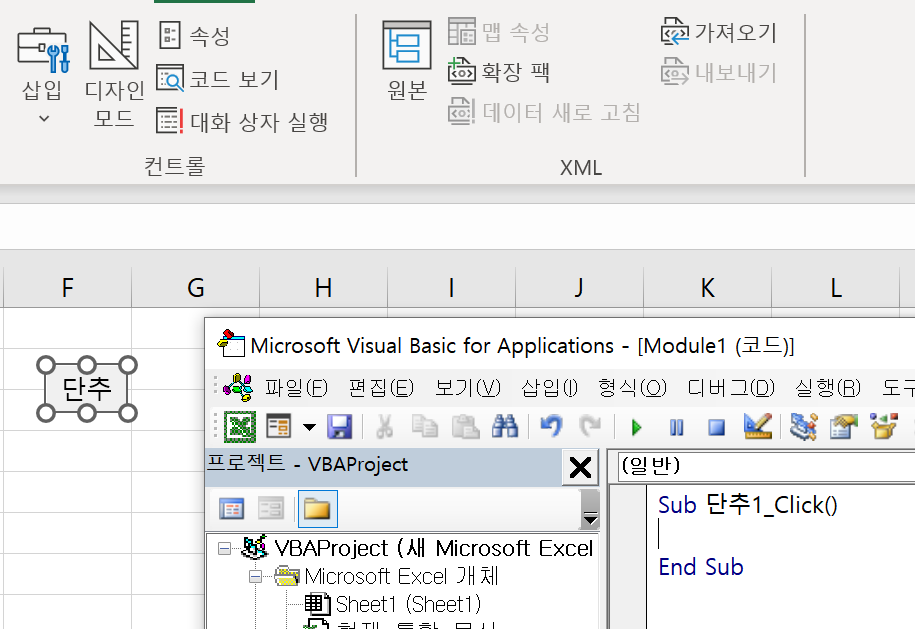Open the 형식(O) menu
This screenshot has width=915, height=629.
tap(632, 387)
